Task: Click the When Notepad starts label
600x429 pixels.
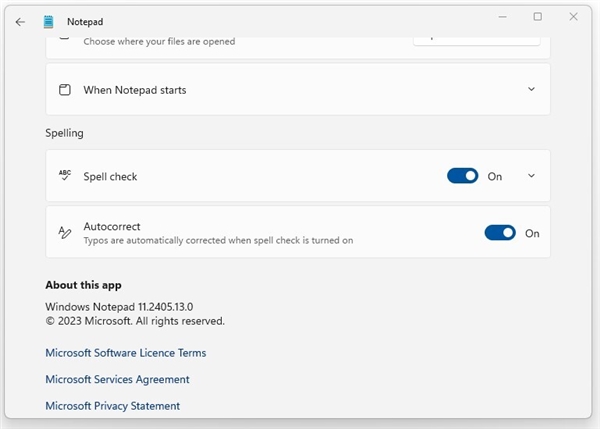Action: click(134, 90)
